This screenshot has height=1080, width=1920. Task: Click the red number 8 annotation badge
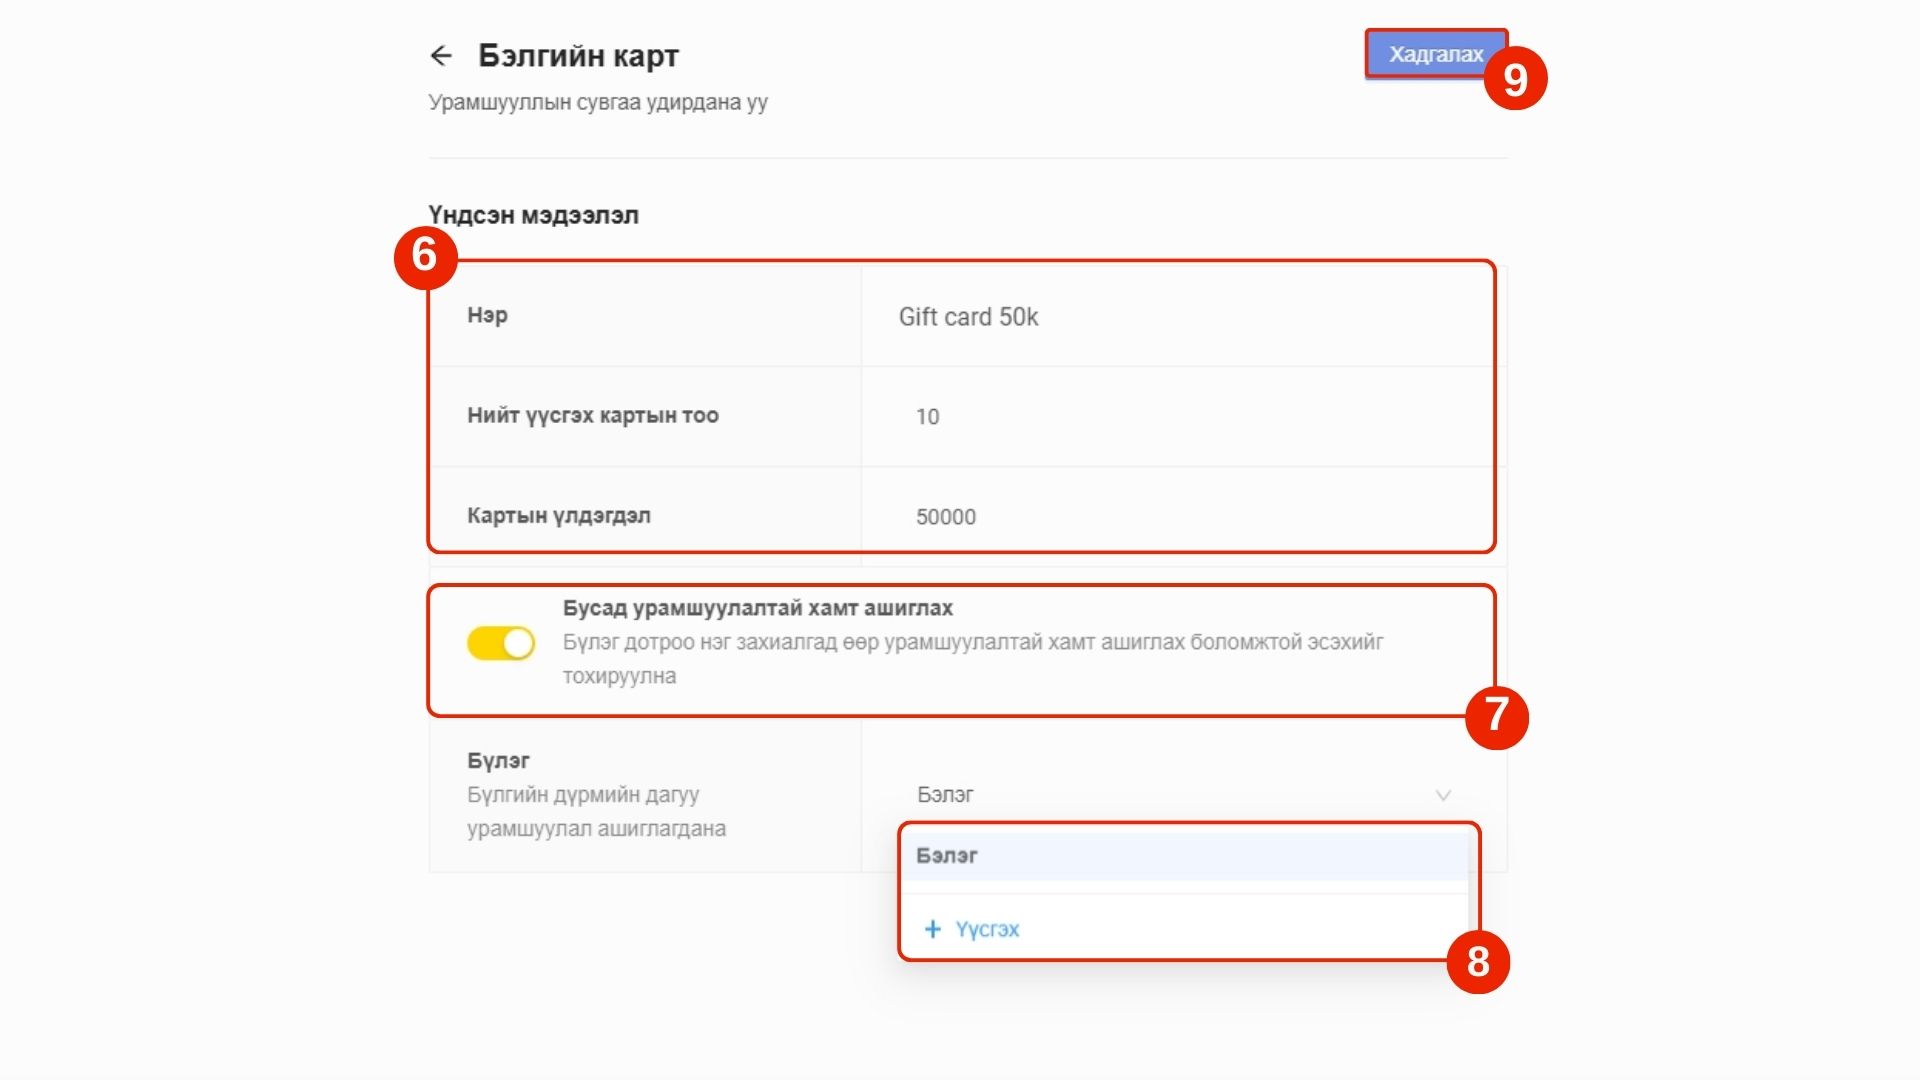(1478, 961)
